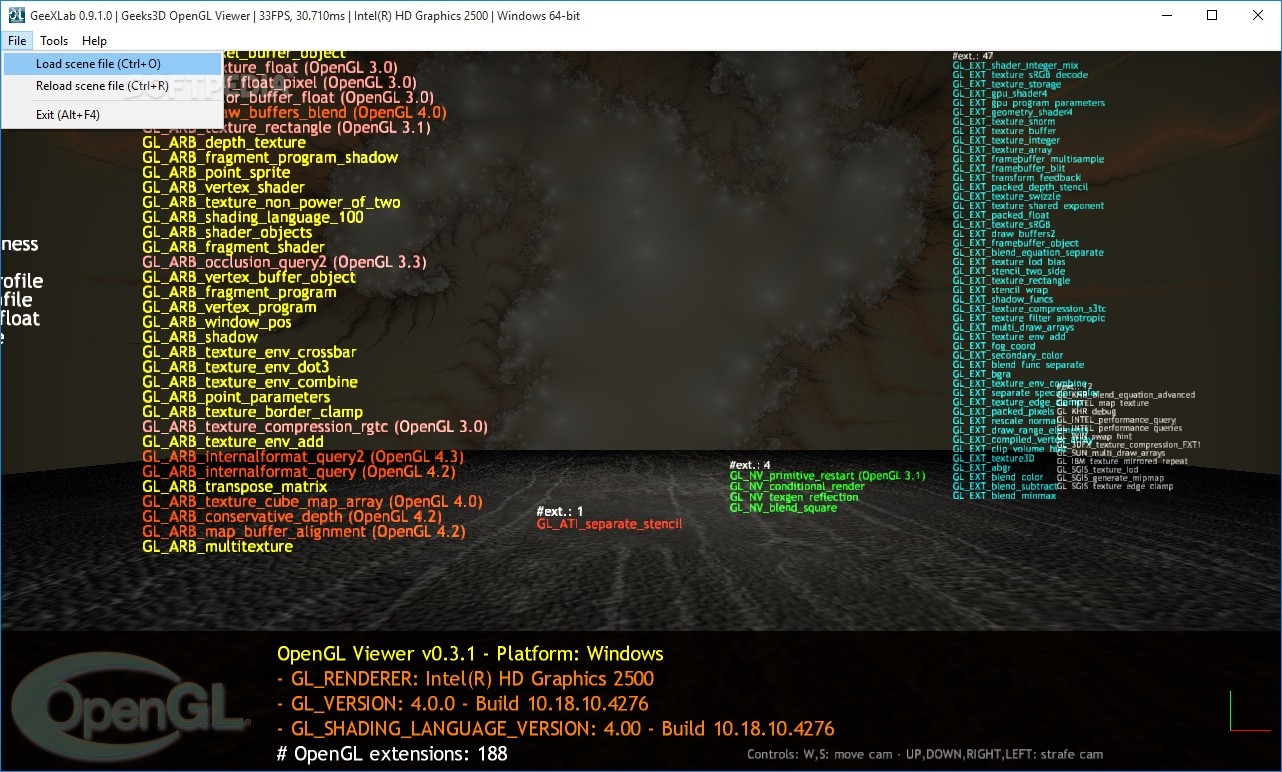This screenshot has height=772, width=1282.
Task: Click GL_ARB_fragment_program_shadow text
Action: (270, 158)
